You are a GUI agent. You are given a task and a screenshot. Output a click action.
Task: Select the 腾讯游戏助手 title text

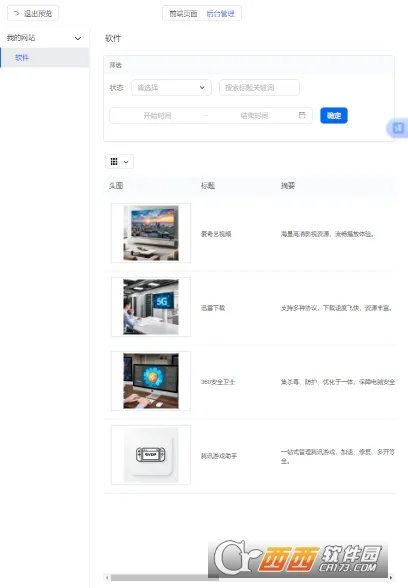click(x=219, y=456)
